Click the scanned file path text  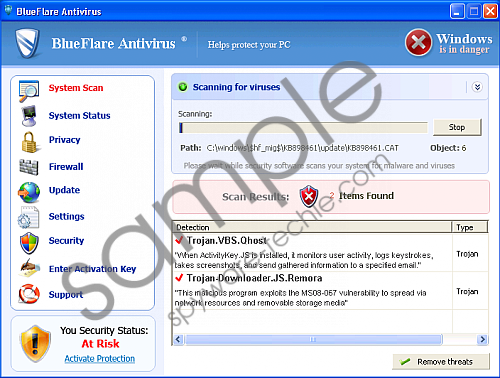click(x=303, y=148)
